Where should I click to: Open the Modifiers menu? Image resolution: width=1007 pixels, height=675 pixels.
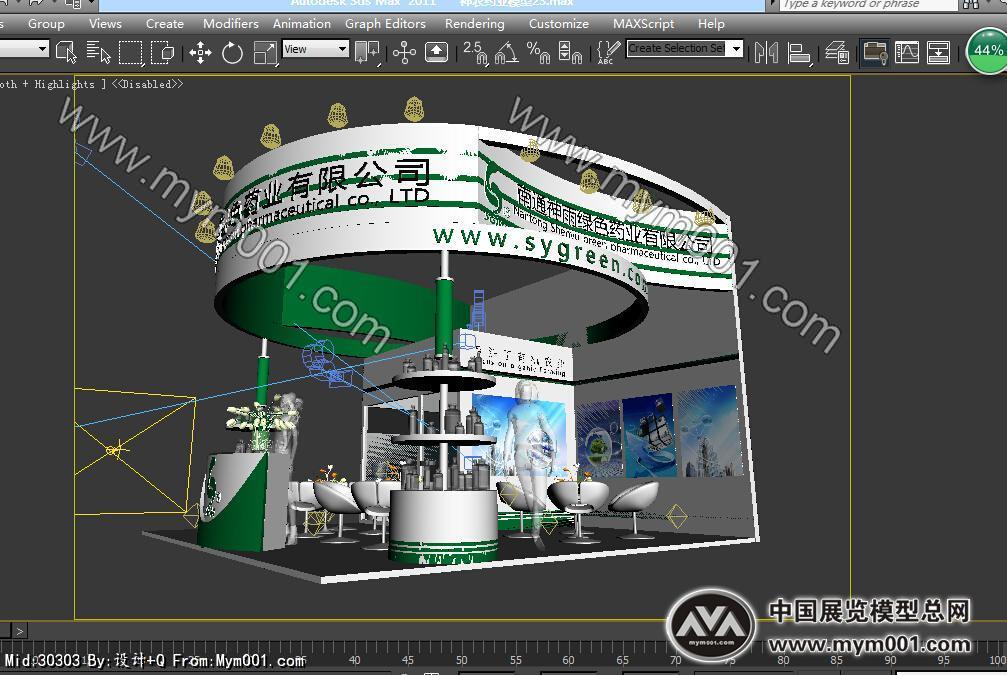click(231, 24)
